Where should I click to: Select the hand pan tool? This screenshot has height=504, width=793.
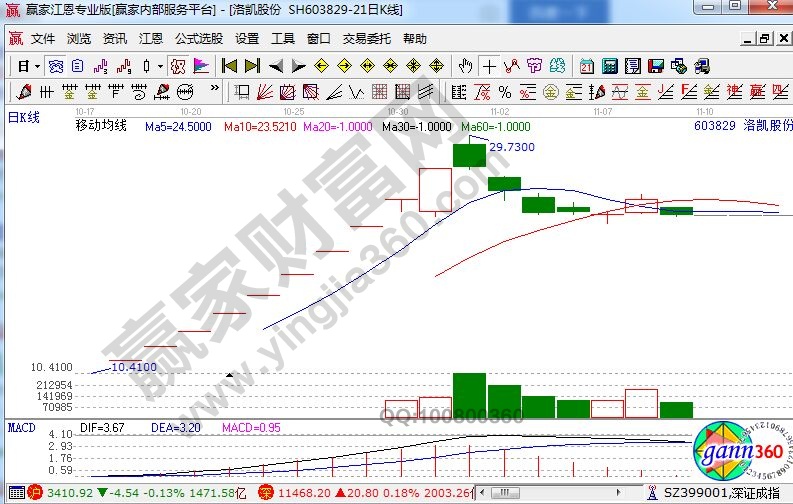465,66
